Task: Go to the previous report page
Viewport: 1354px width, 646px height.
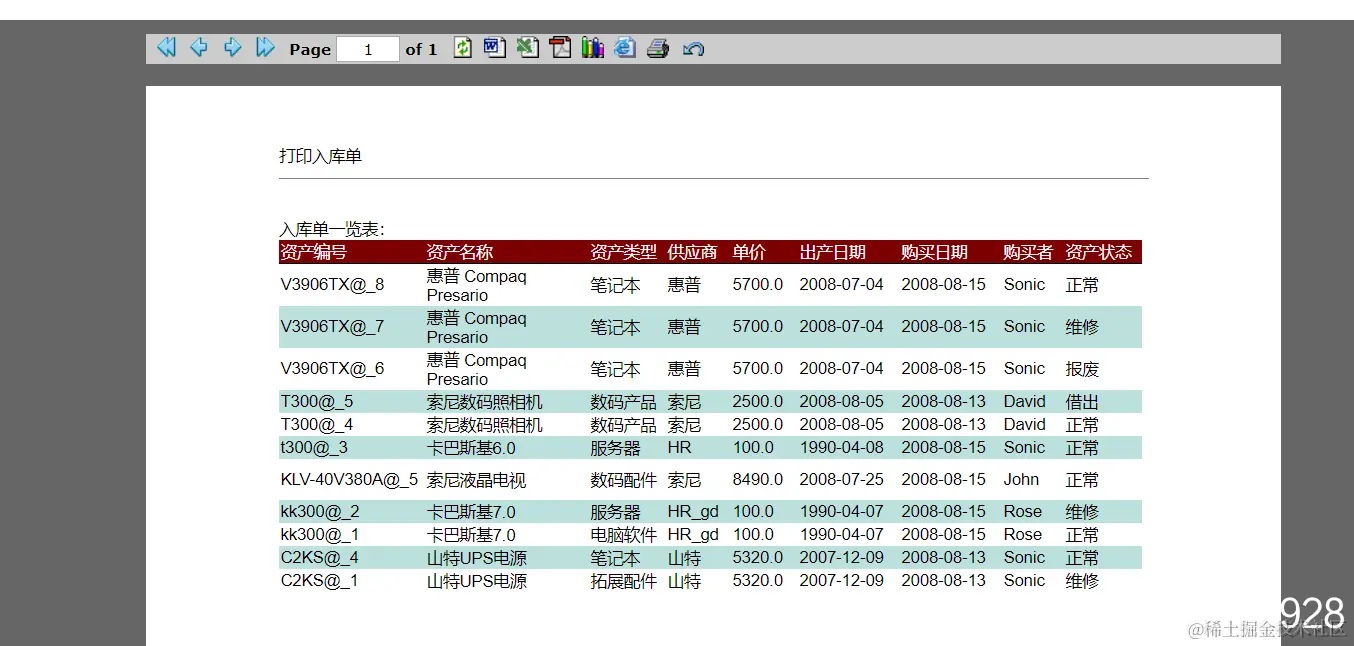Action: (x=199, y=47)
